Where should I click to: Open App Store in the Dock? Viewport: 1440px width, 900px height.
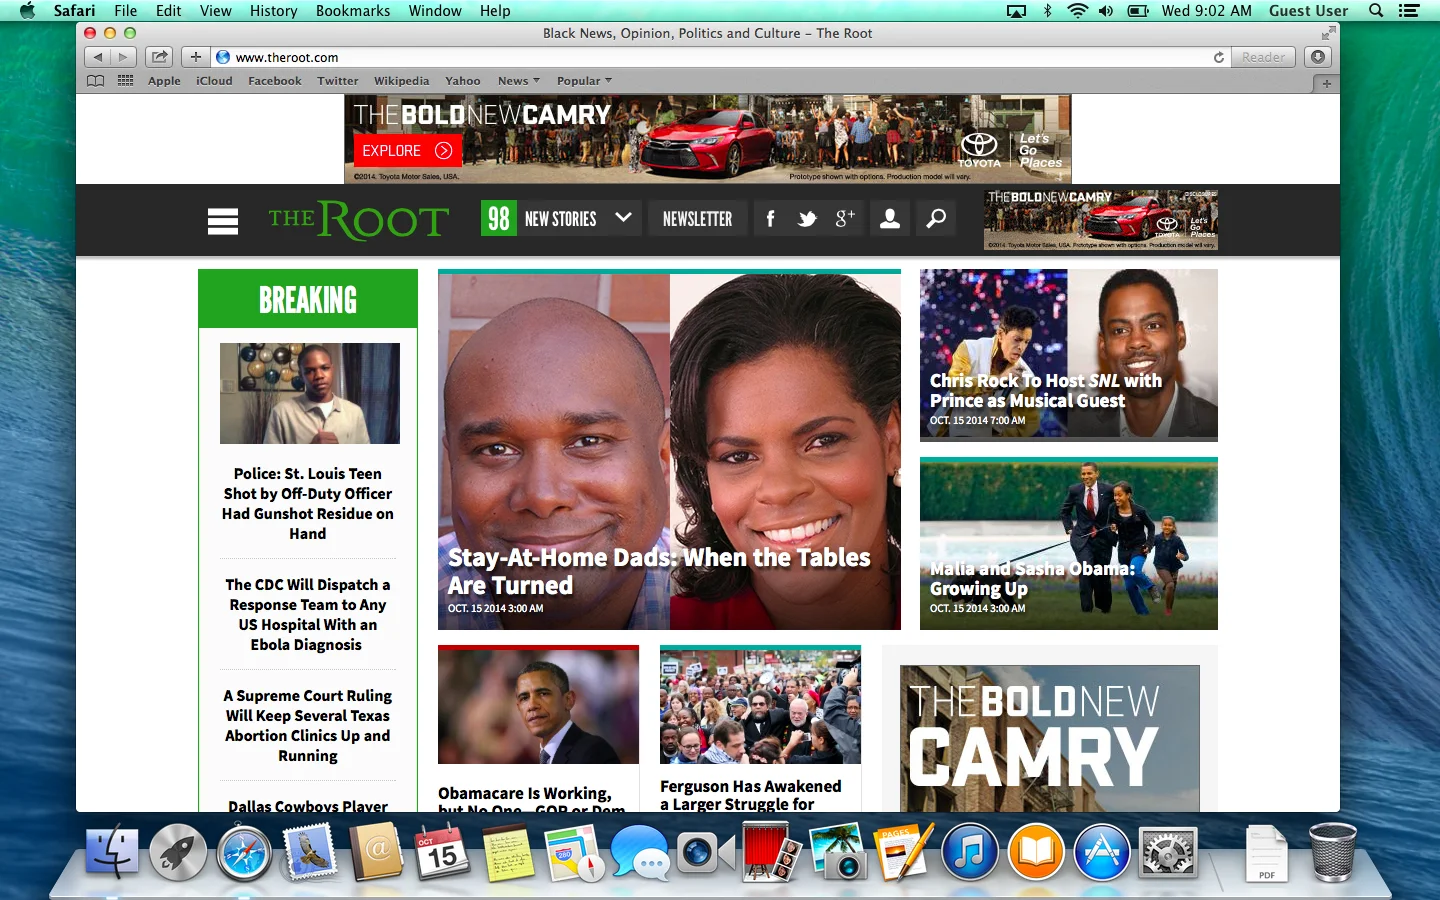(x=1101, y=852)
